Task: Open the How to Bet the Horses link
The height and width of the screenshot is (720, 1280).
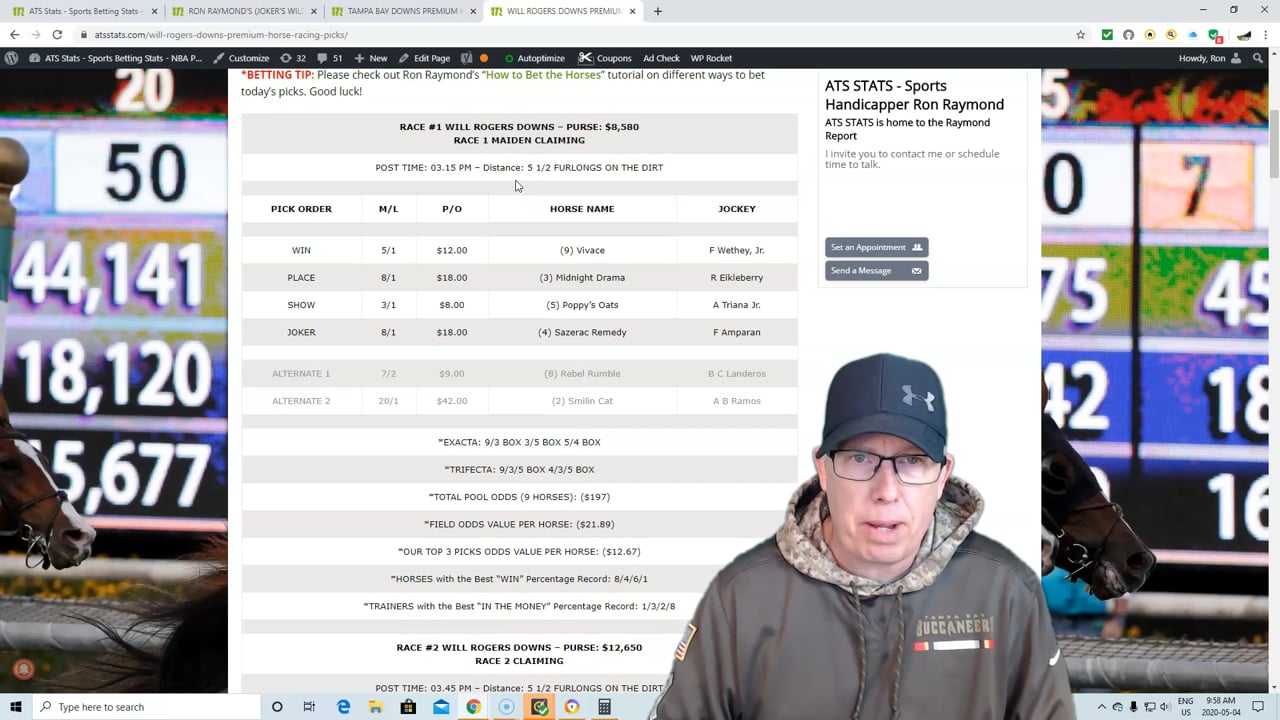Action: point(543,75)
